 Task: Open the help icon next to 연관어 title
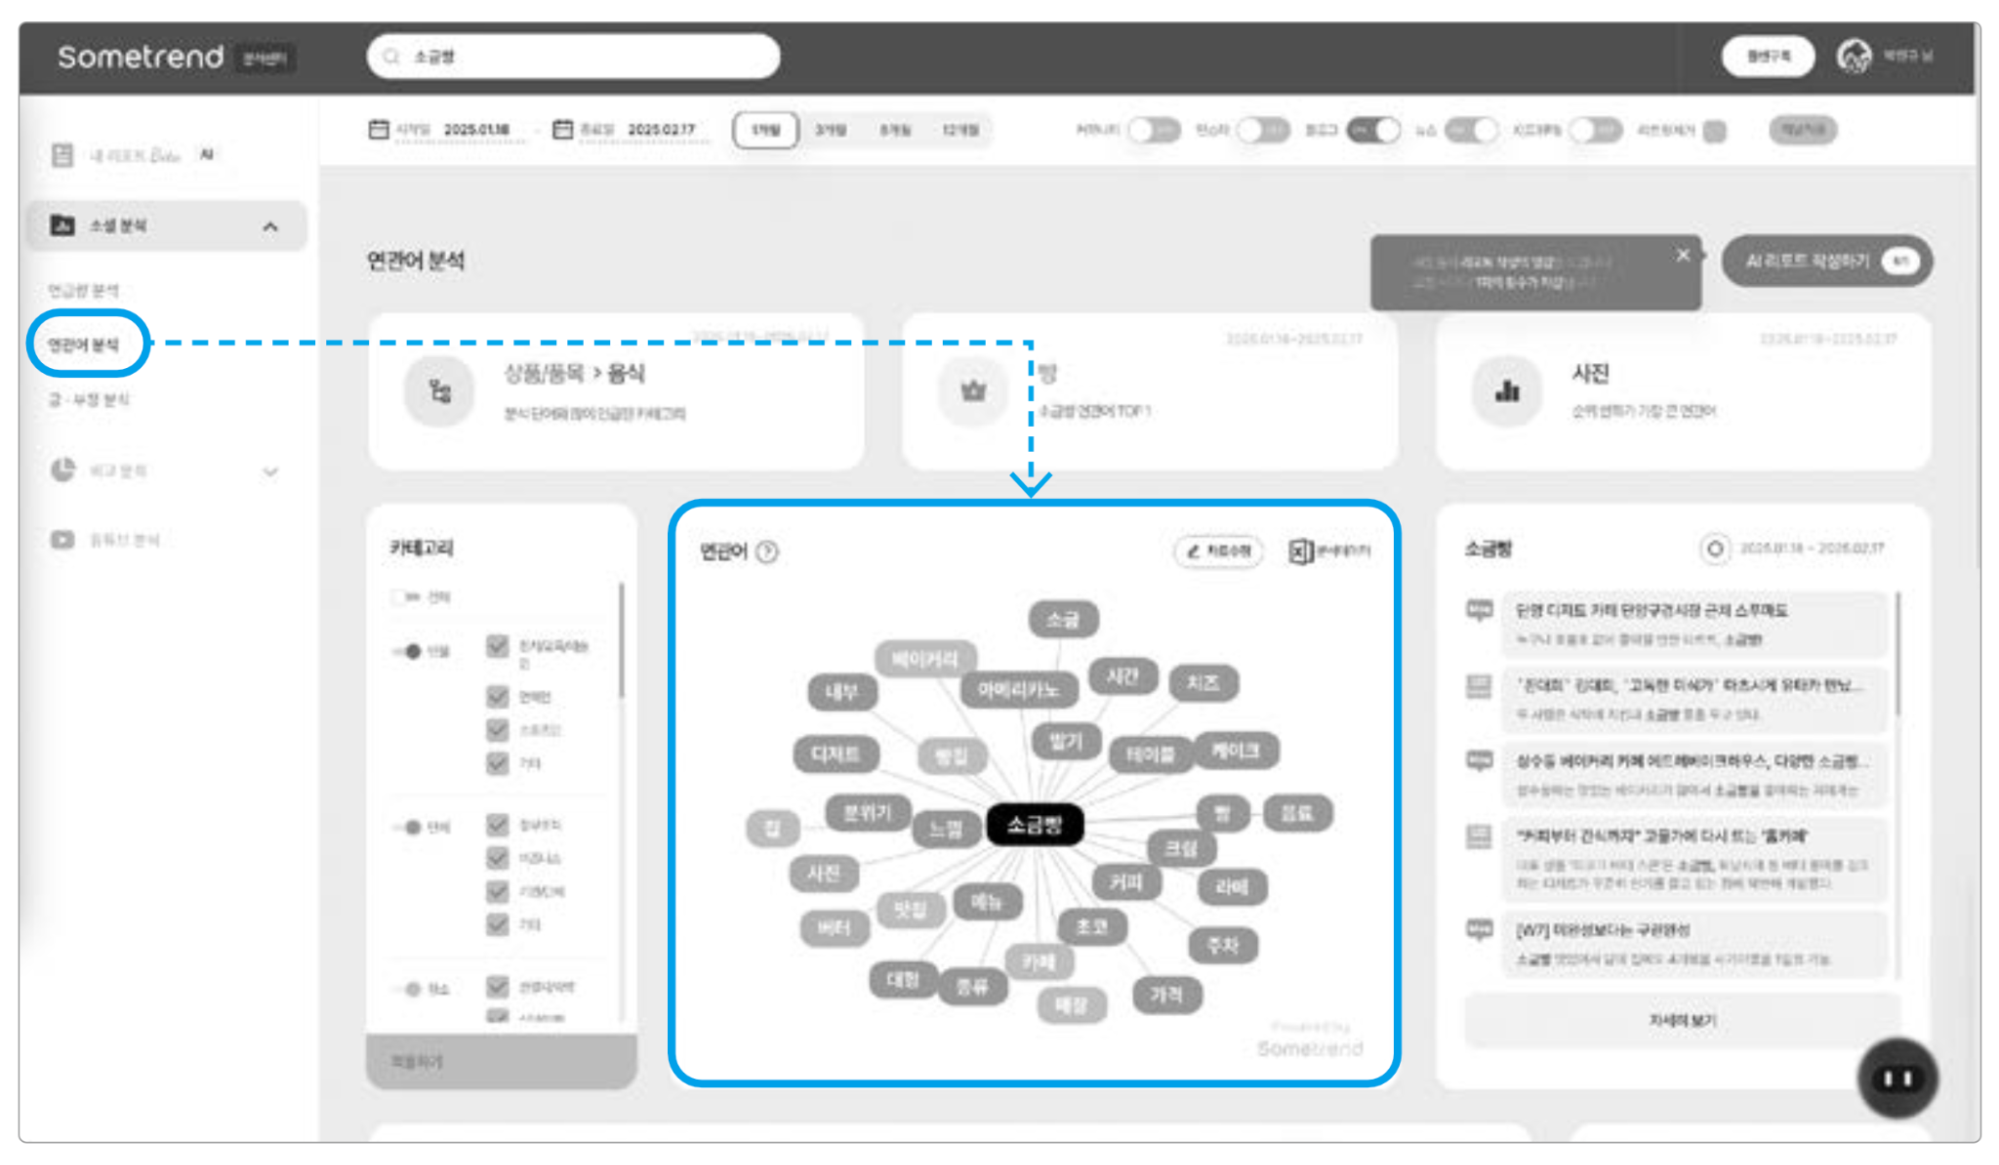pyautogui.click(x=767, y=552)
